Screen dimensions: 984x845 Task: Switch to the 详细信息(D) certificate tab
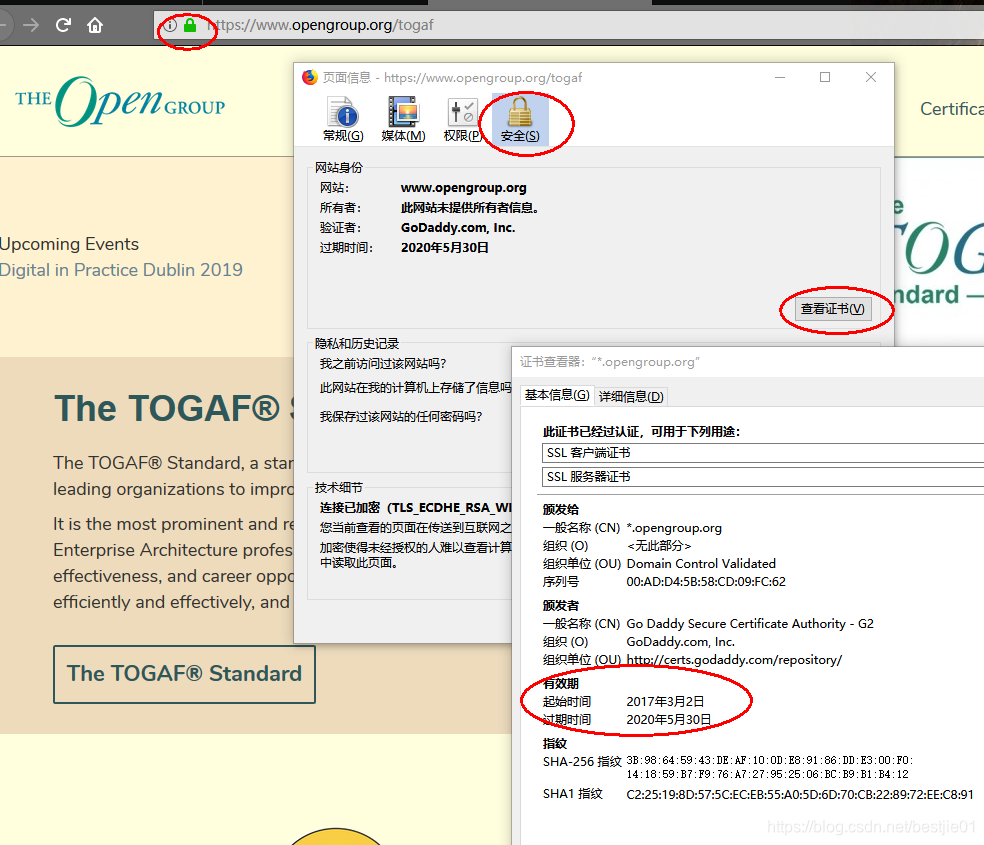[631, 396]
